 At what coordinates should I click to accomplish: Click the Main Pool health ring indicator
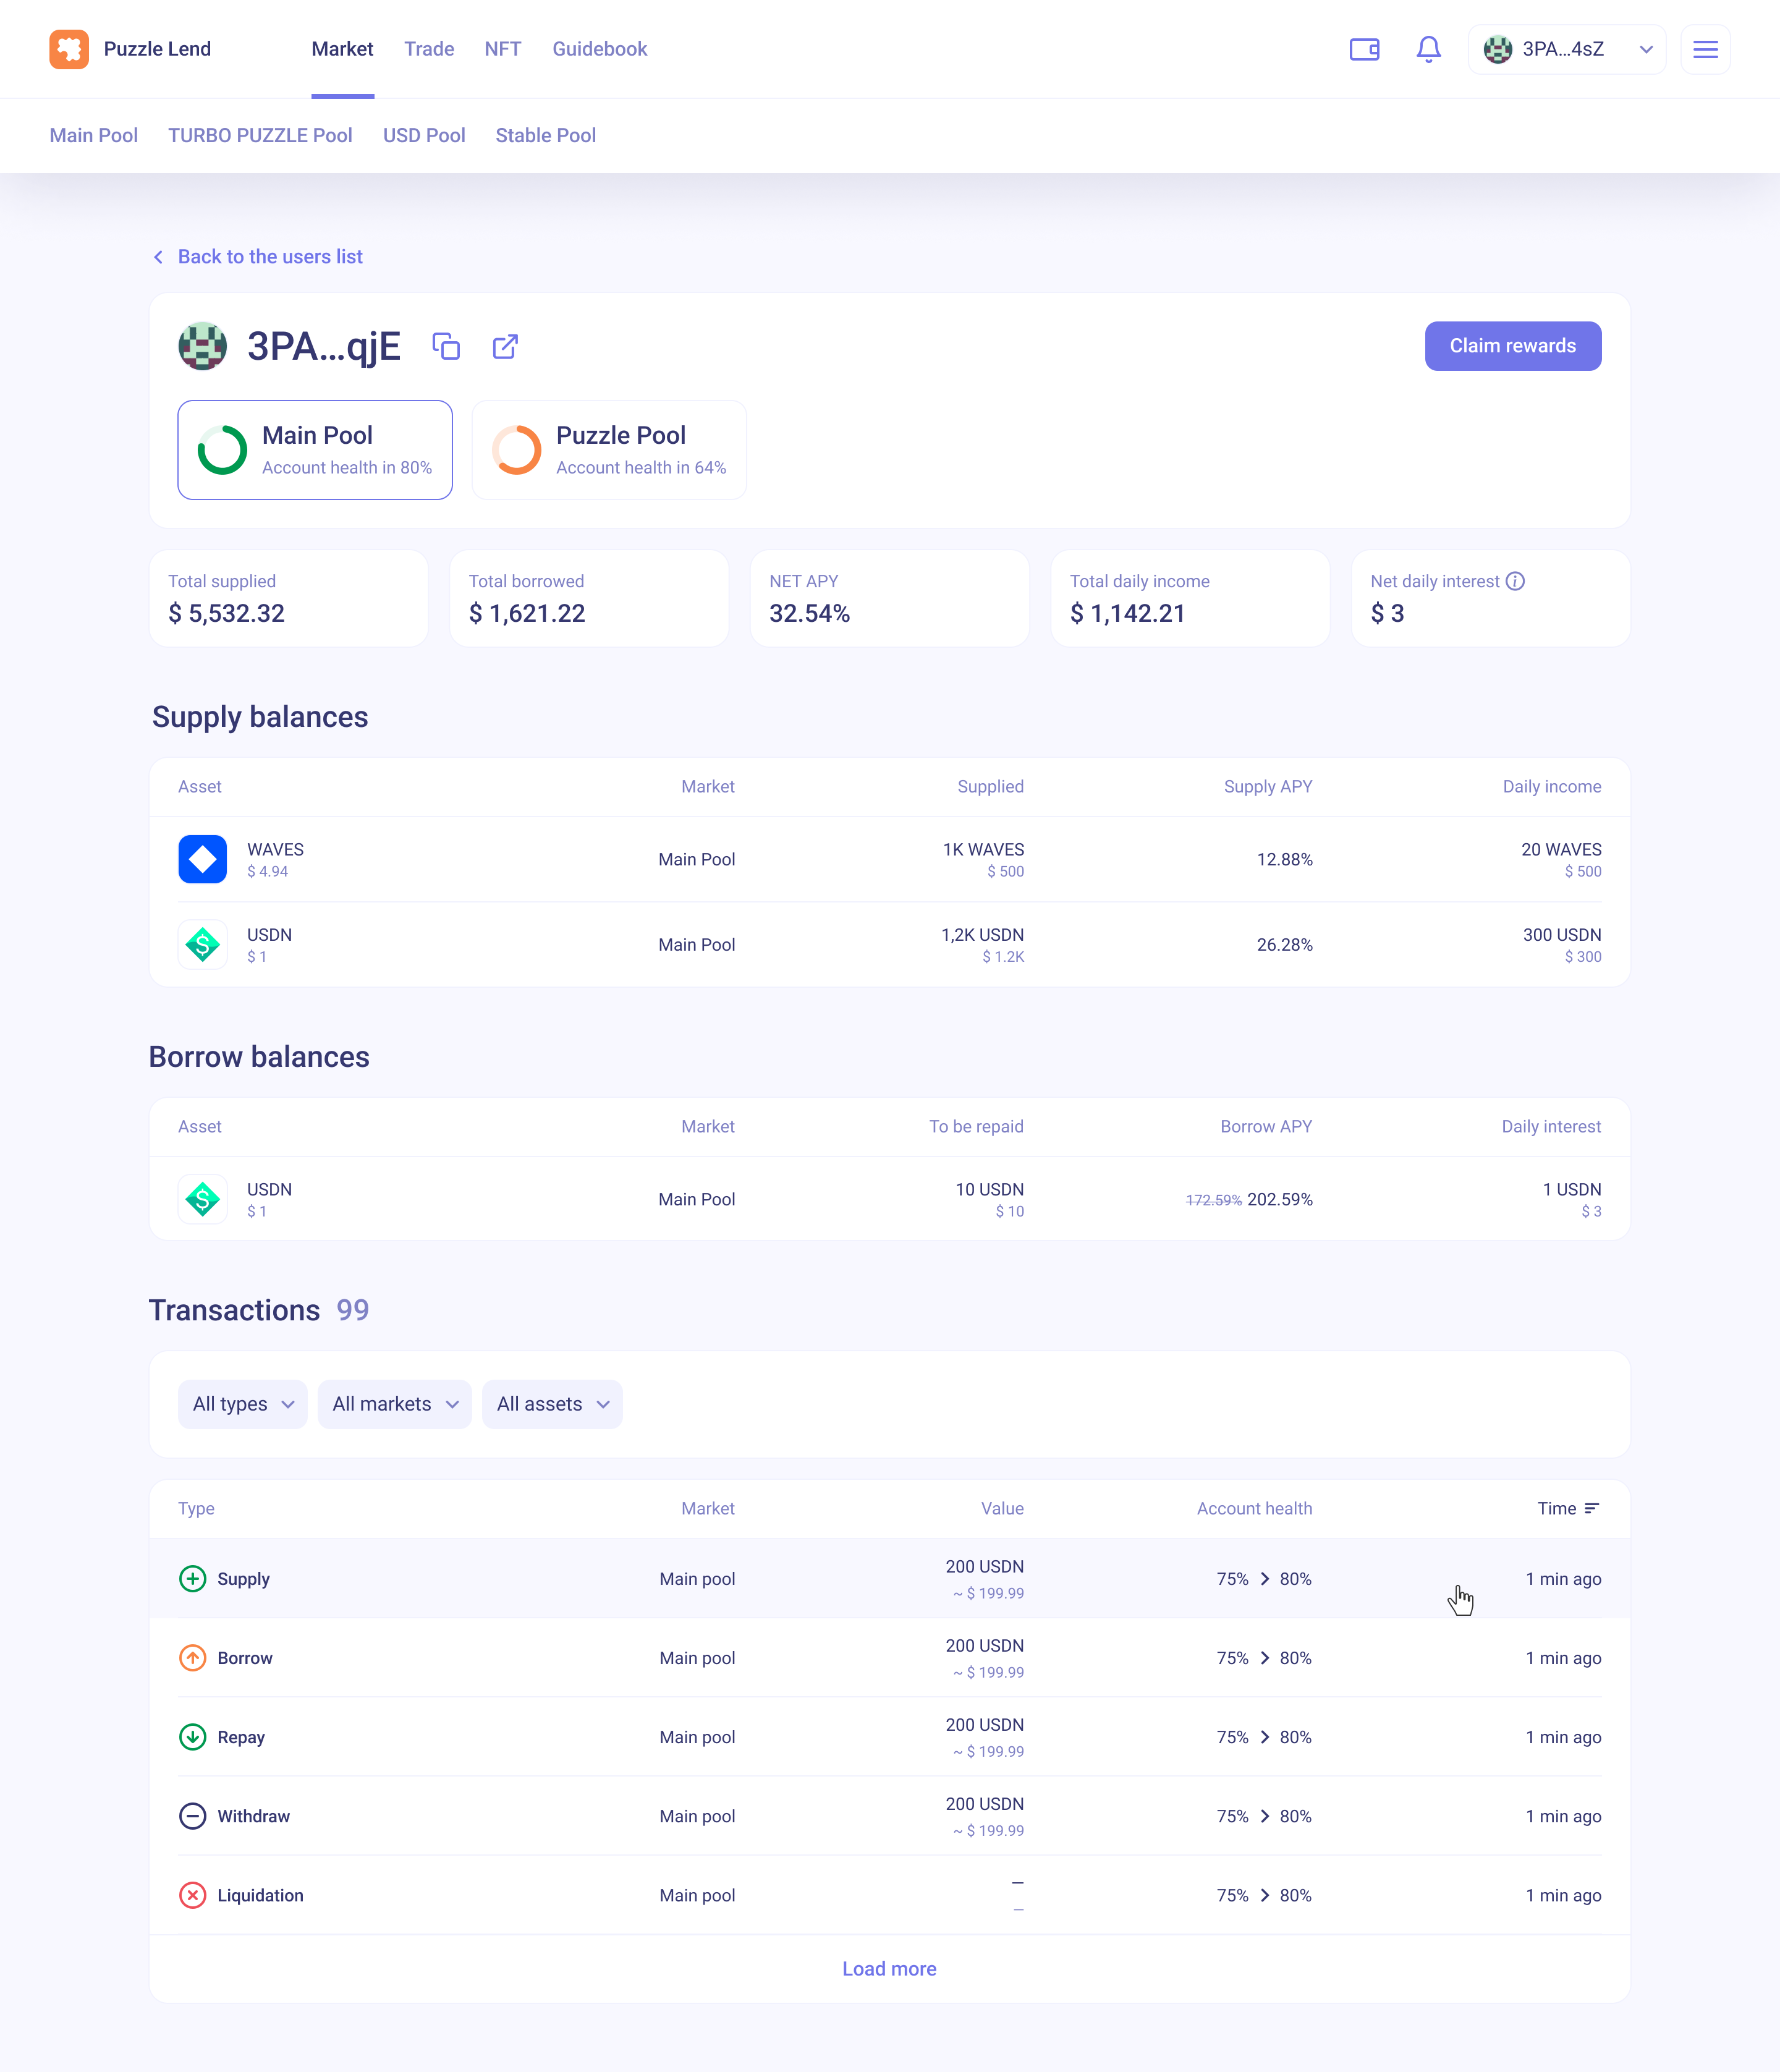click(222, 450)
